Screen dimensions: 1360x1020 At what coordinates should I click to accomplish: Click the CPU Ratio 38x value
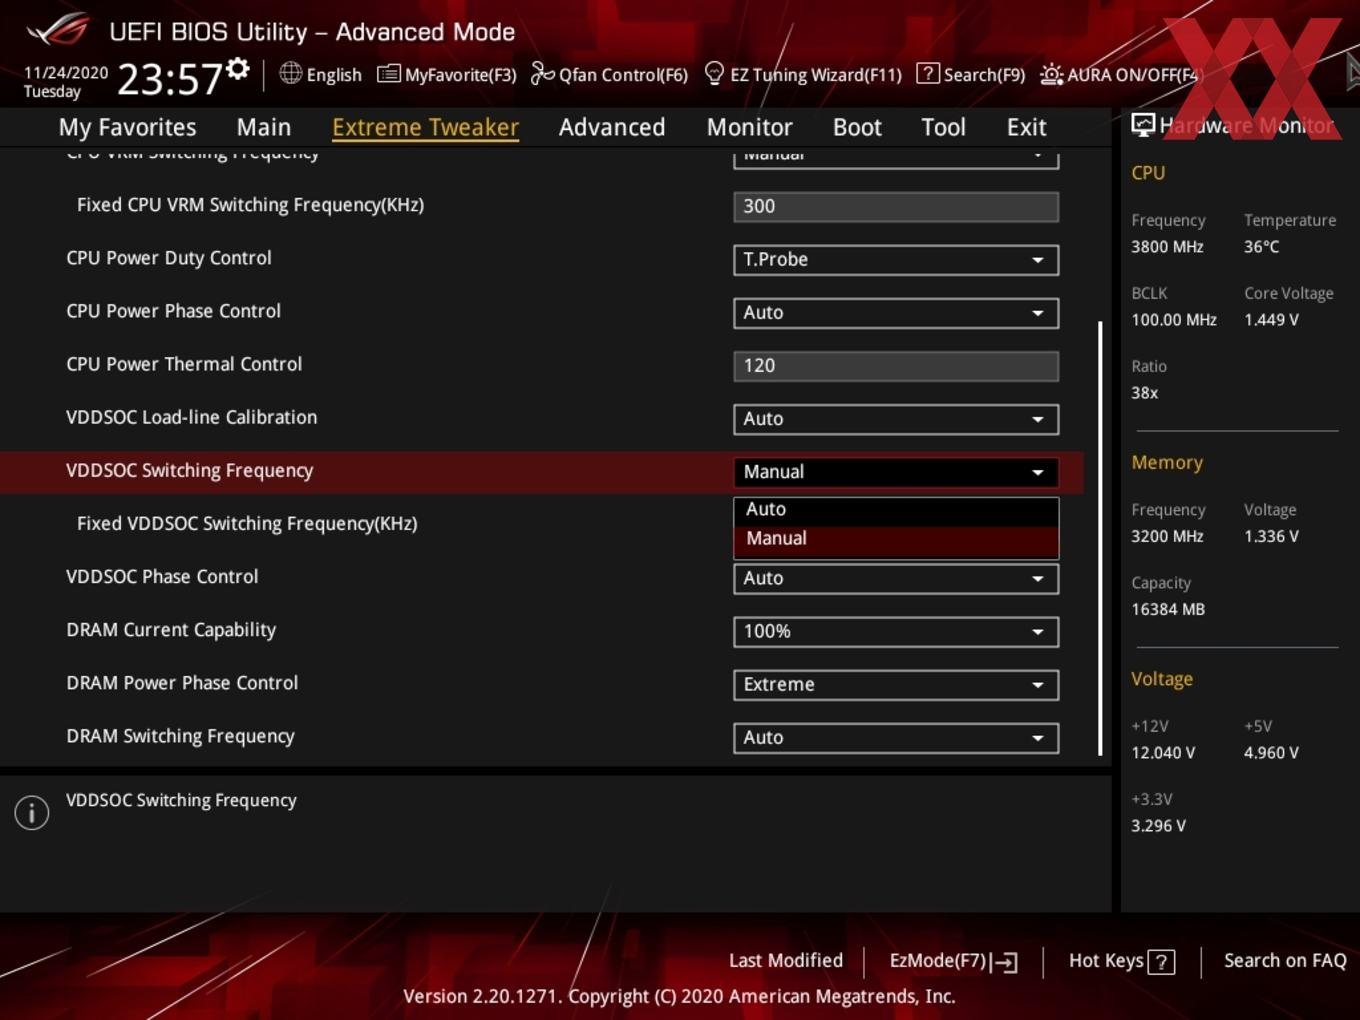[x=1145, y=393]
